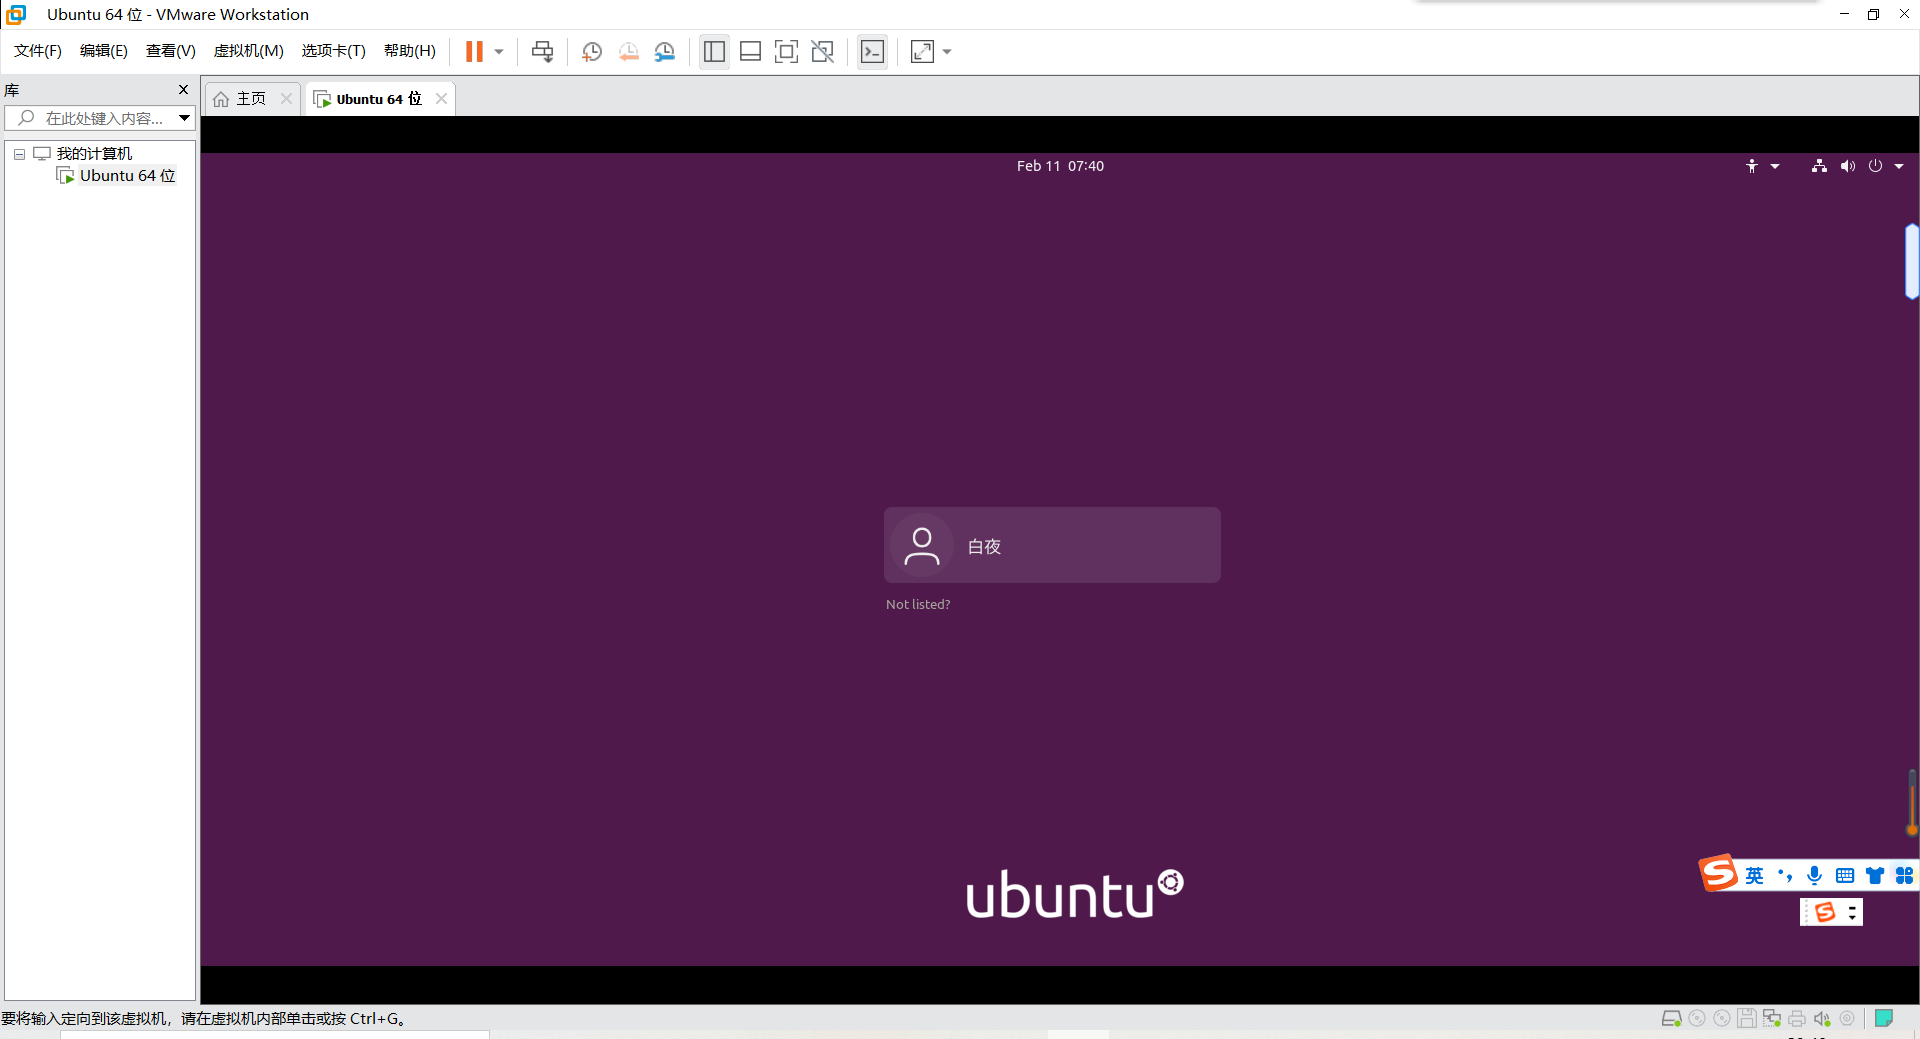Open the 查看(V) menu
Image resolution: width=1920 pixels, height=1039 pixels.
(x=171, y=51)
